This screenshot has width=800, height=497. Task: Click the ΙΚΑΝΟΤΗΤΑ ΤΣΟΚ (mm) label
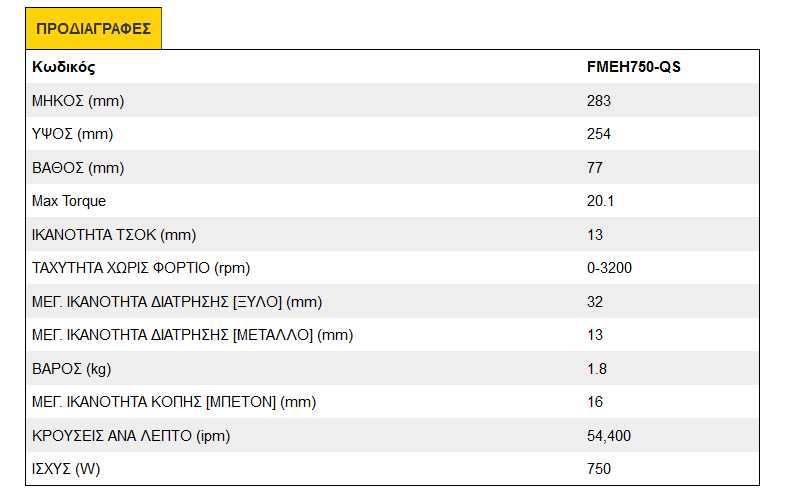tap(114, 235)
